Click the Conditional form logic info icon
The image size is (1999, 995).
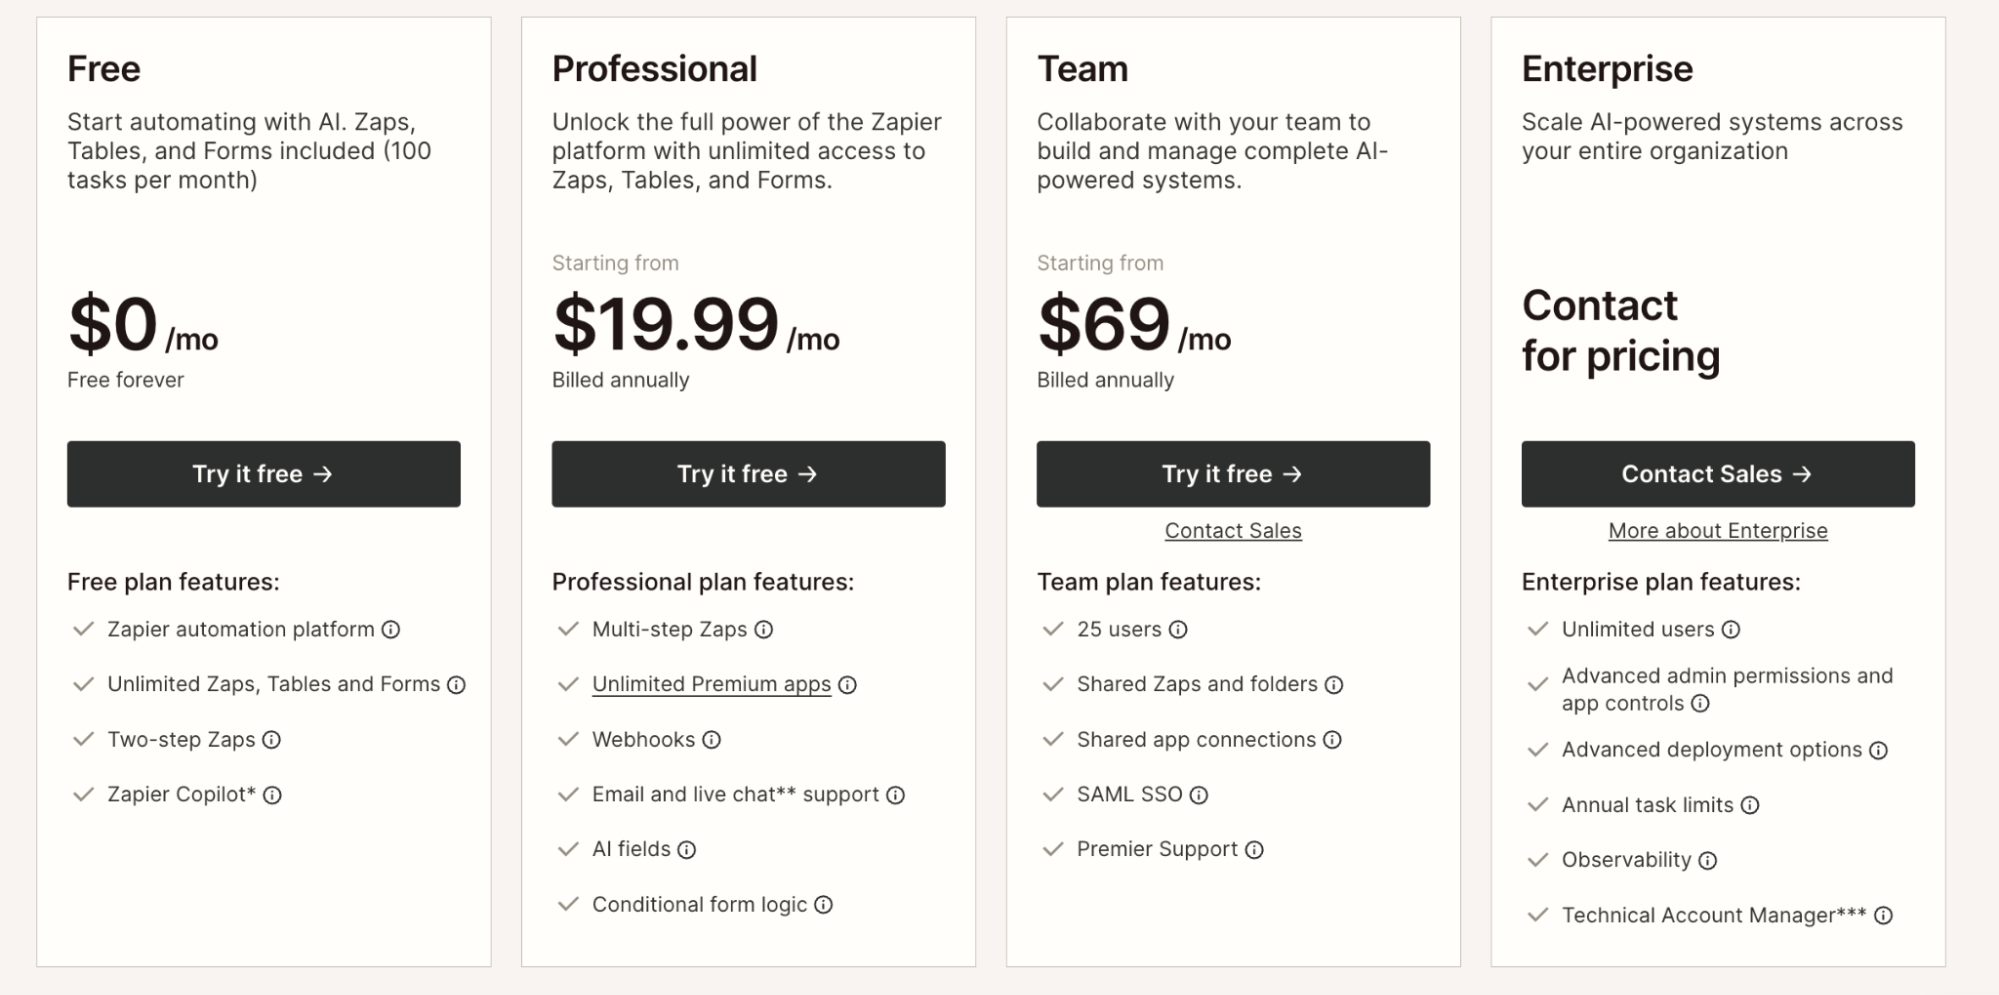tap(822, 904)
